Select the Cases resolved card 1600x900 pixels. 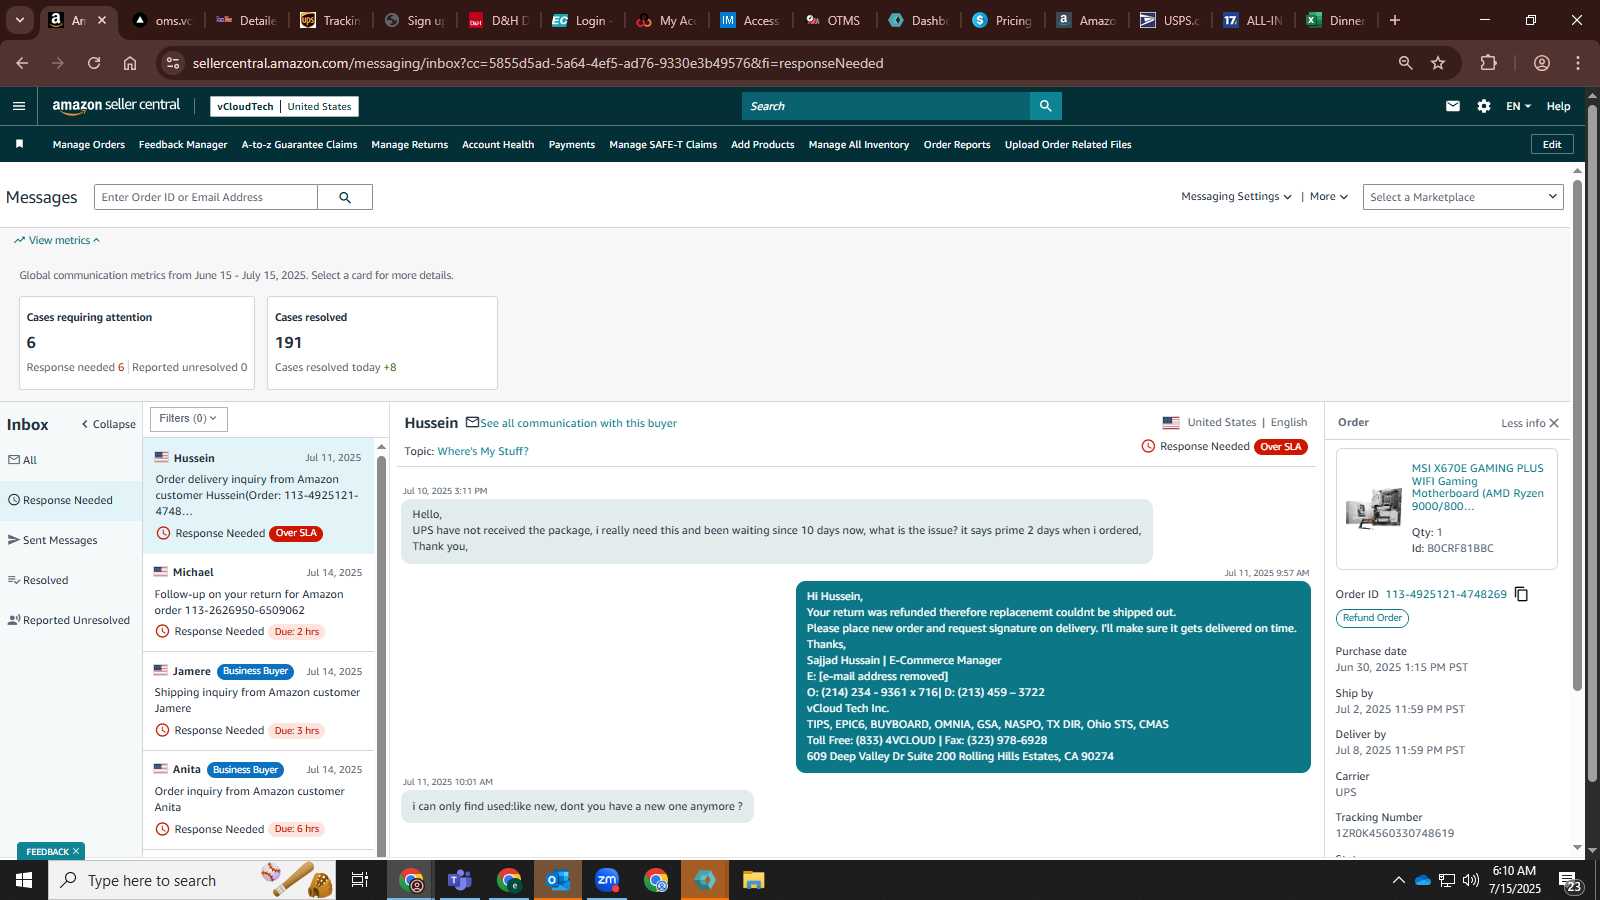click(x=382, y=343)
